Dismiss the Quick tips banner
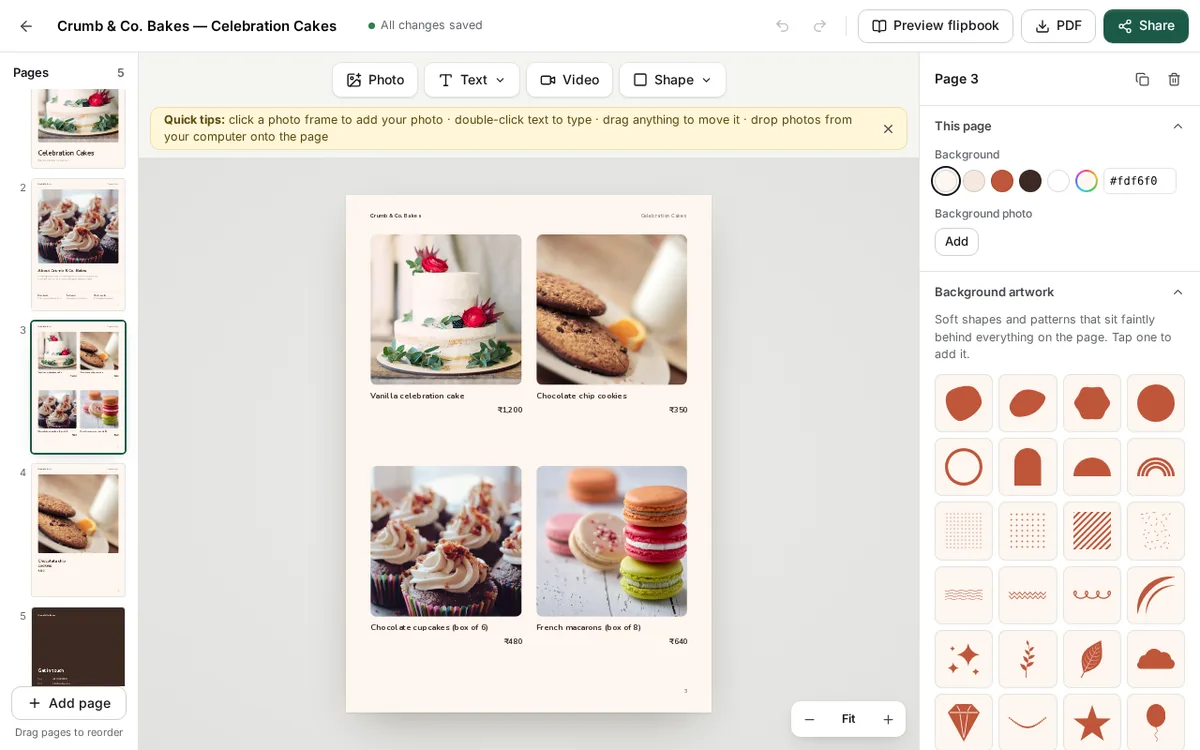Screen dimensions: 1200x750 [888, 129]
